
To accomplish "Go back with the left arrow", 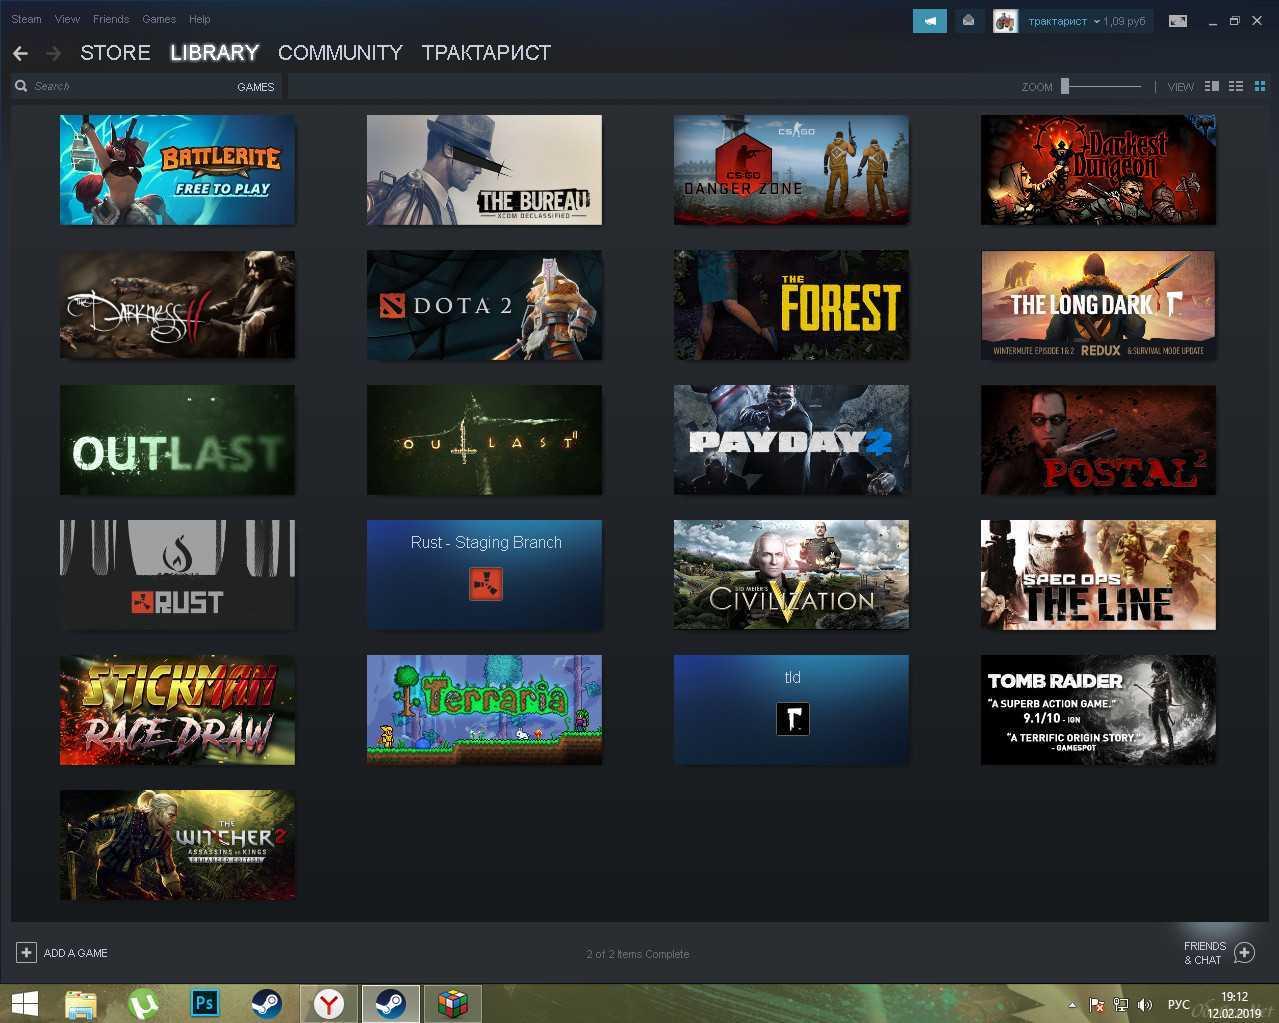I will (x=20, y=53).
